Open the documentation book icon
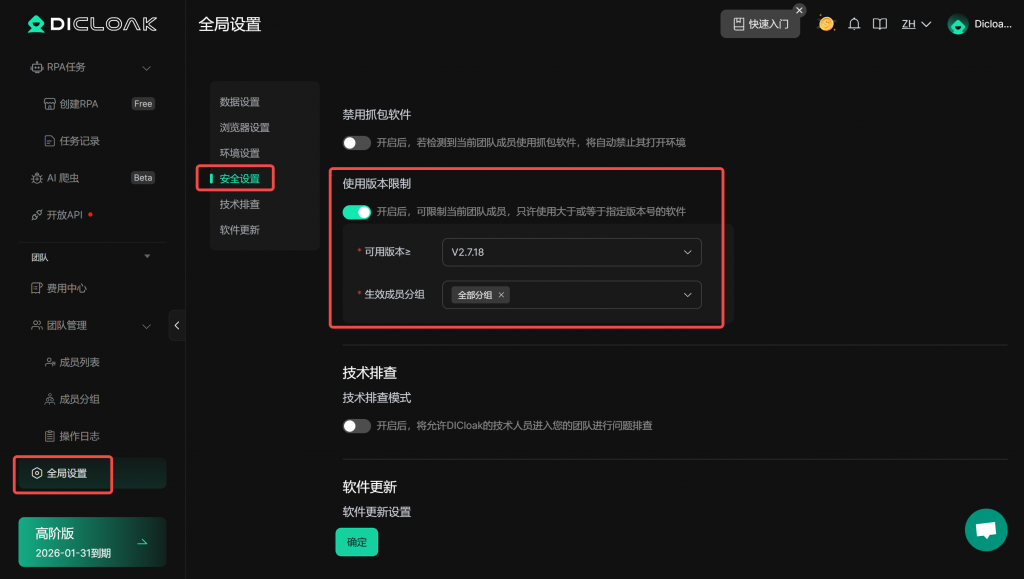The width and height of the screenshot is (1024, 579). (880, 24)
